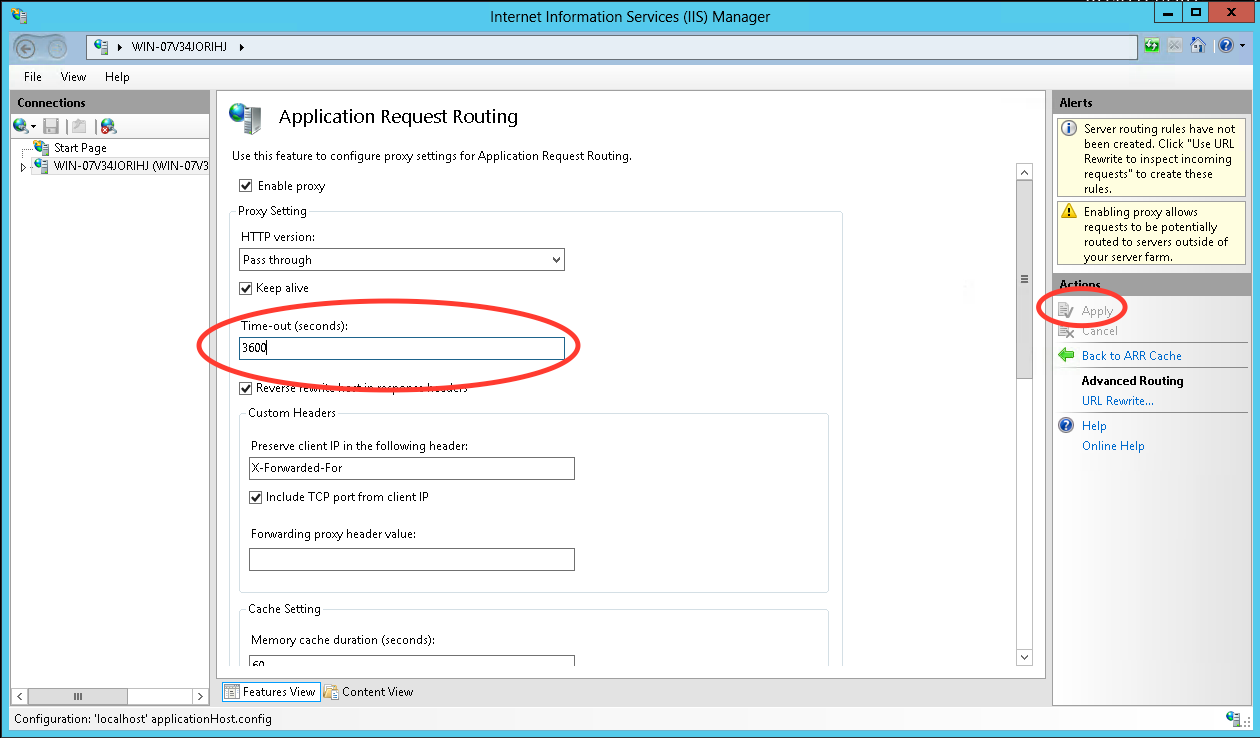Screen dimensions: 1260x738
Task: Click the Configuration localhost status bar text
Action: coord(143,719)
